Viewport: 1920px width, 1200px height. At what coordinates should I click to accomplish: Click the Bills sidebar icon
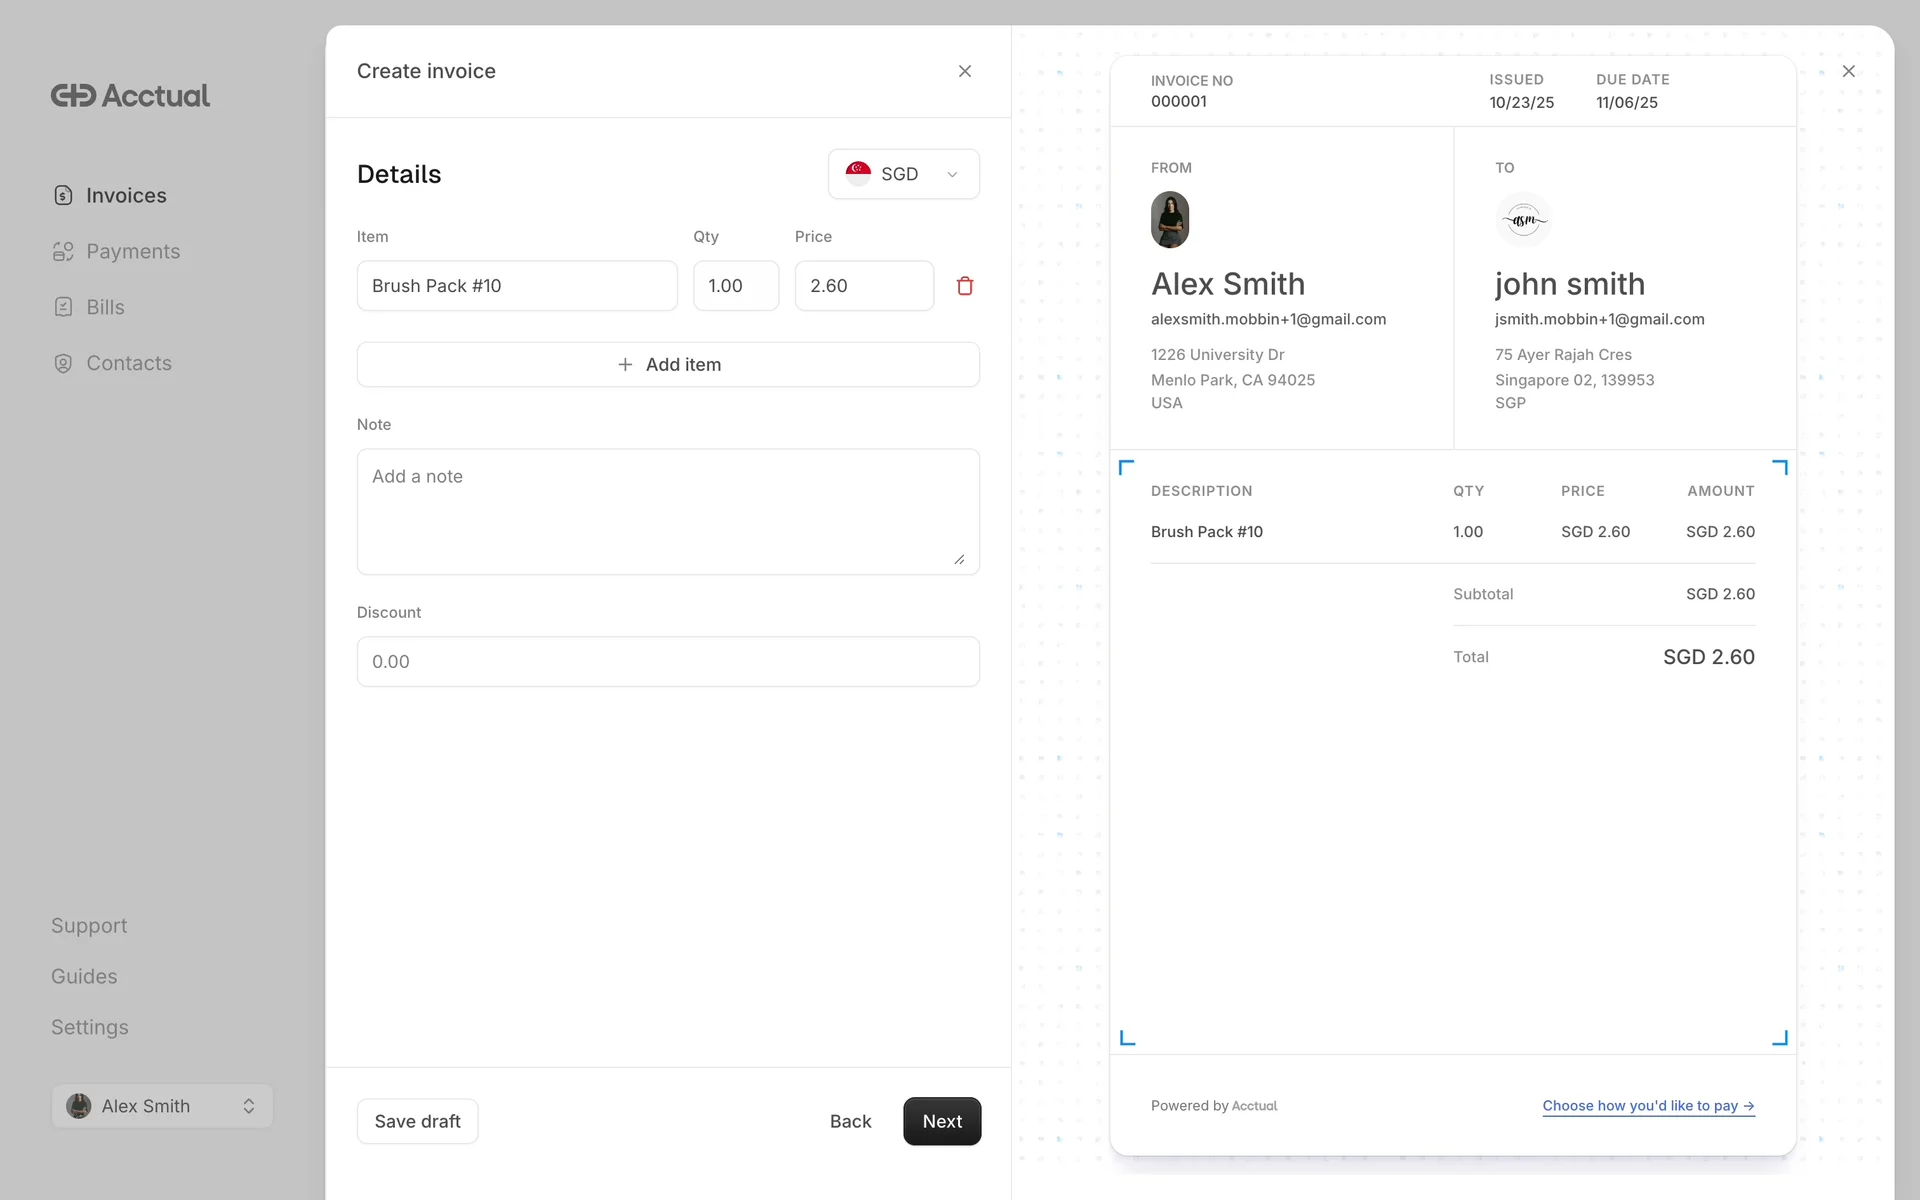click(63, 308)
